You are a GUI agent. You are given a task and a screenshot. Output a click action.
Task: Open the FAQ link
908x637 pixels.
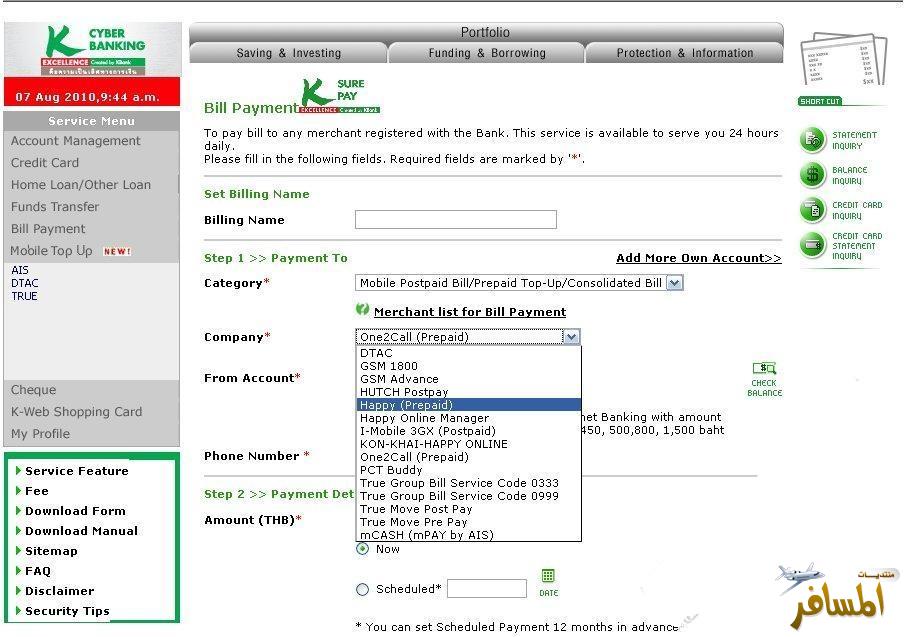tap(38, 571)
